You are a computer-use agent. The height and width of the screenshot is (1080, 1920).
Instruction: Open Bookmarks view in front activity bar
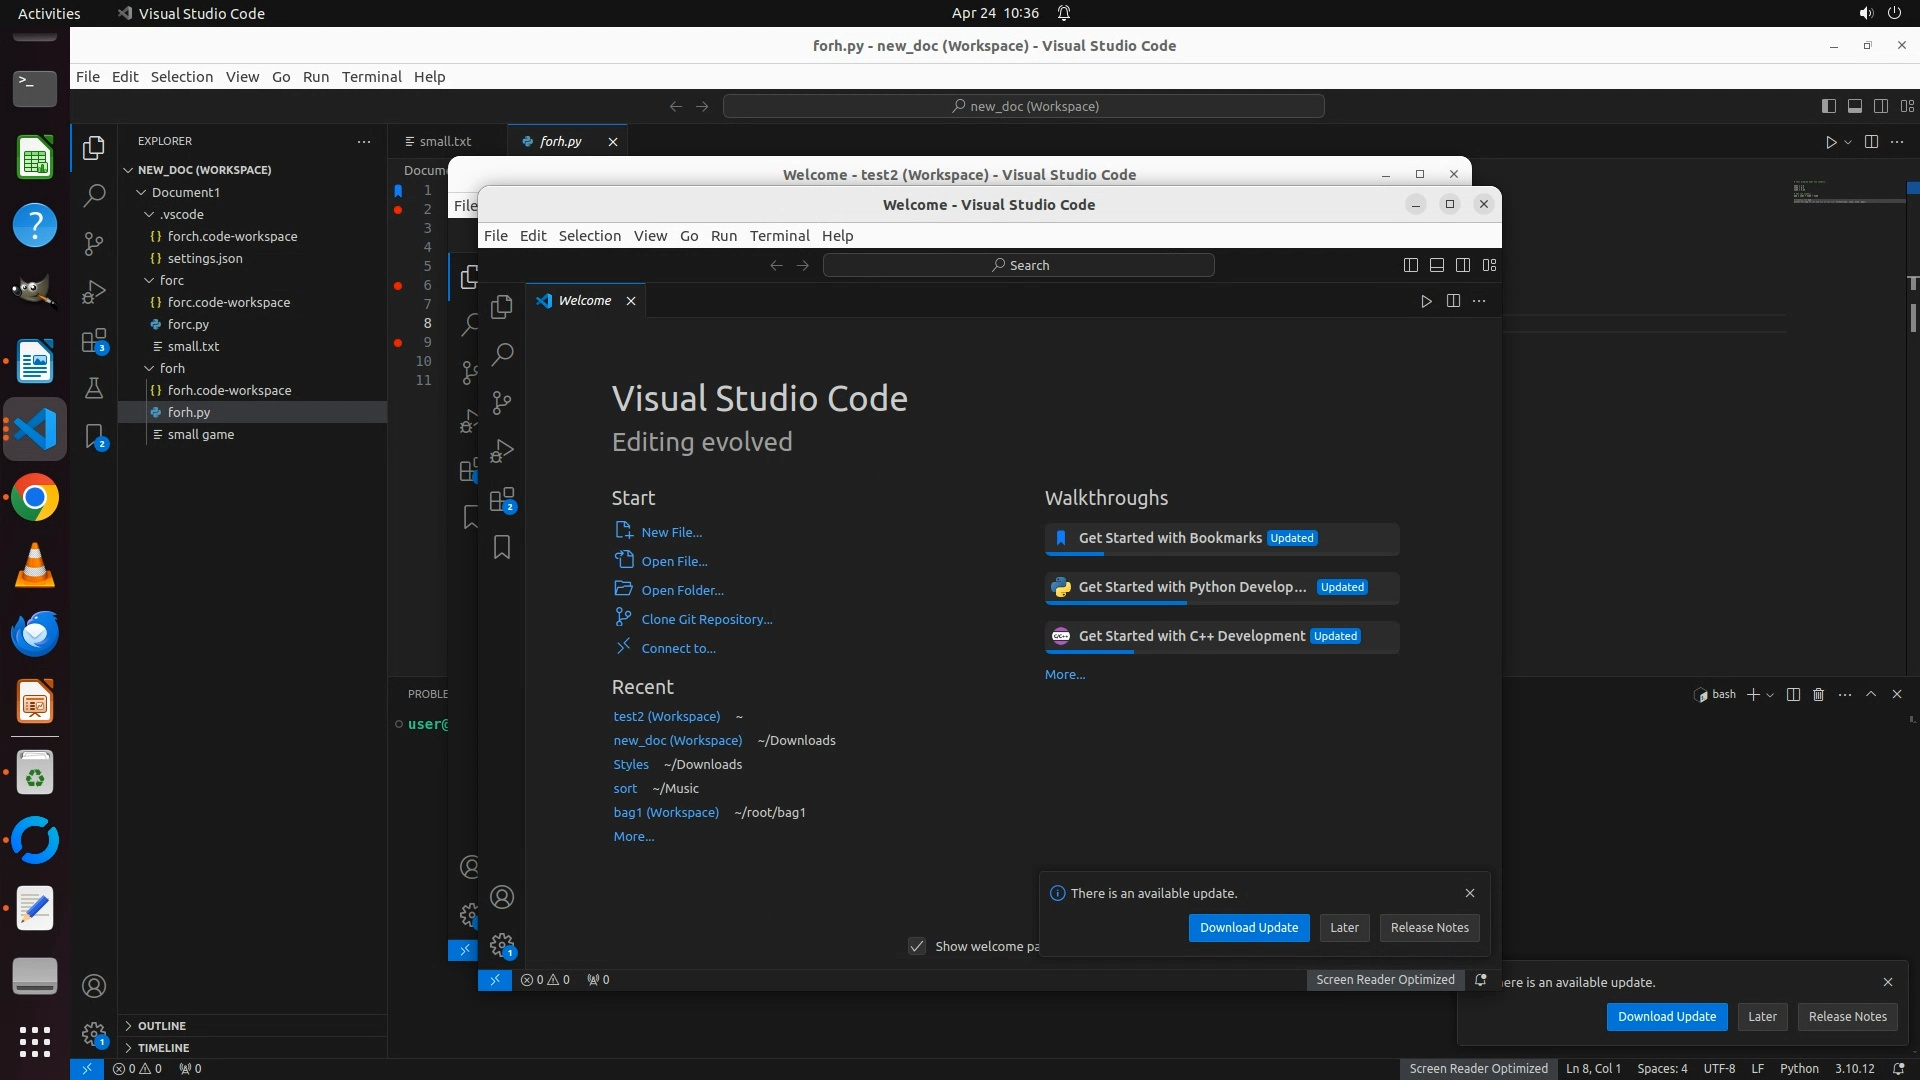tap(502, 547)
